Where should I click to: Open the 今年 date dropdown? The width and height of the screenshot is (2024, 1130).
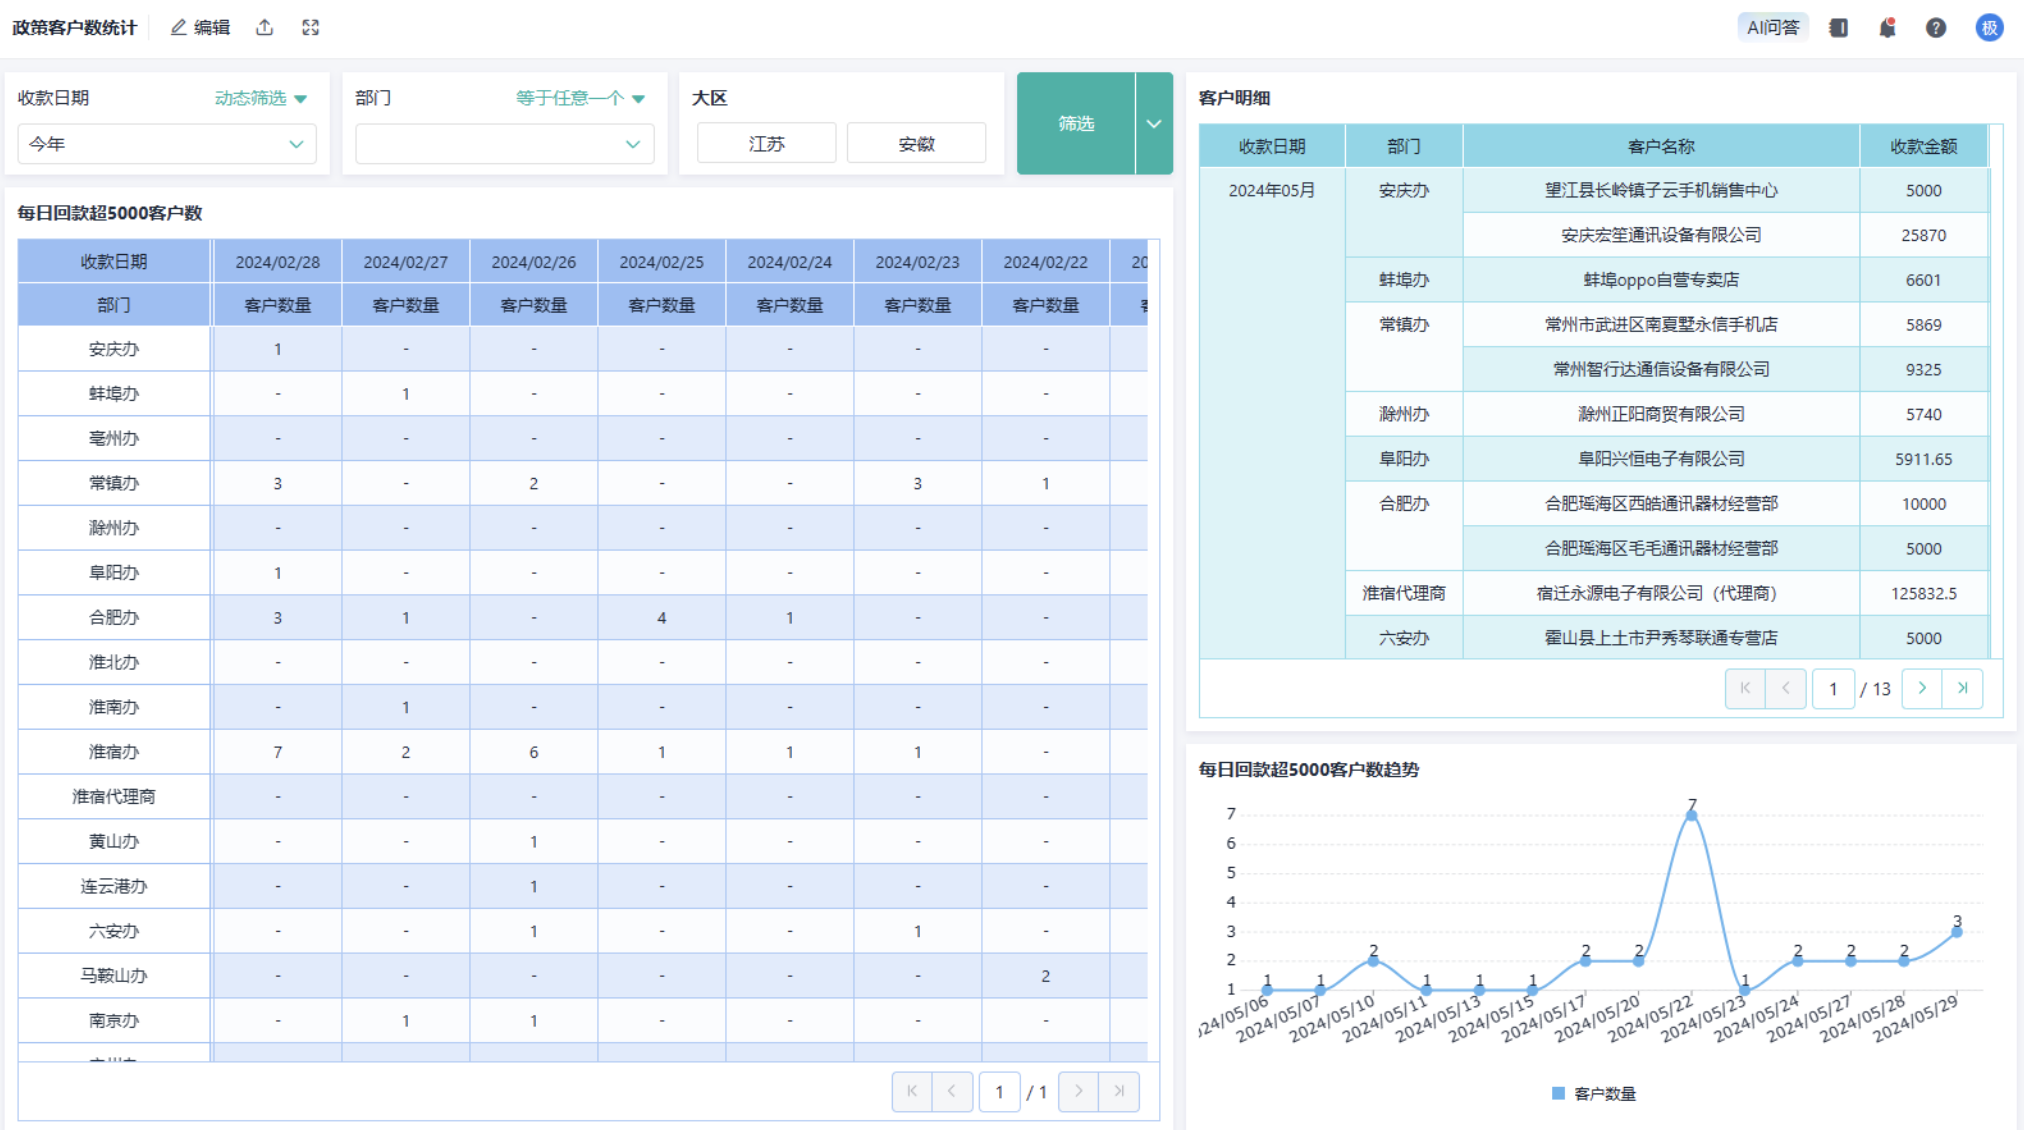[167, 144]
